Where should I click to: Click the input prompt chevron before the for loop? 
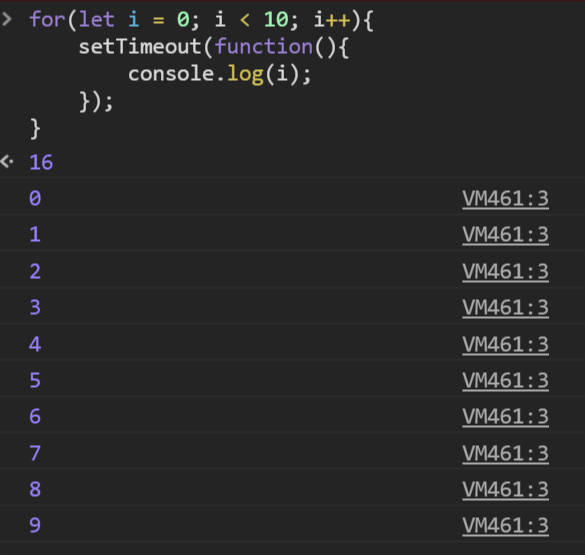coord(7,19)
